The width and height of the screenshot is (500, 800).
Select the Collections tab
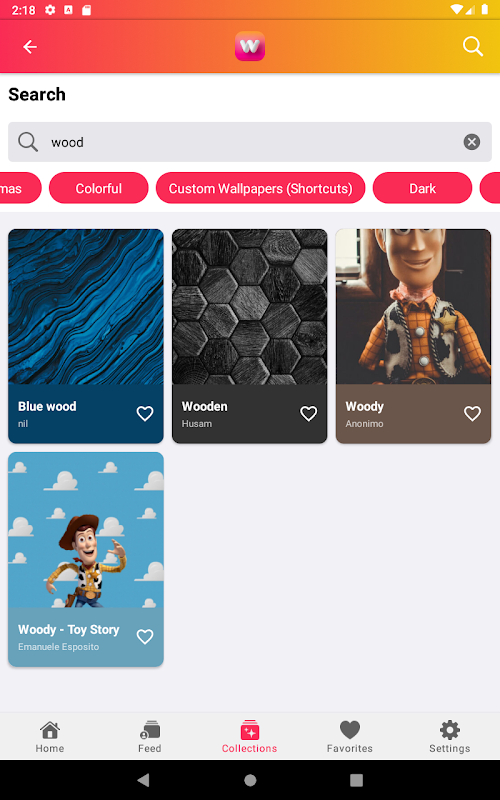click(249, 737)
